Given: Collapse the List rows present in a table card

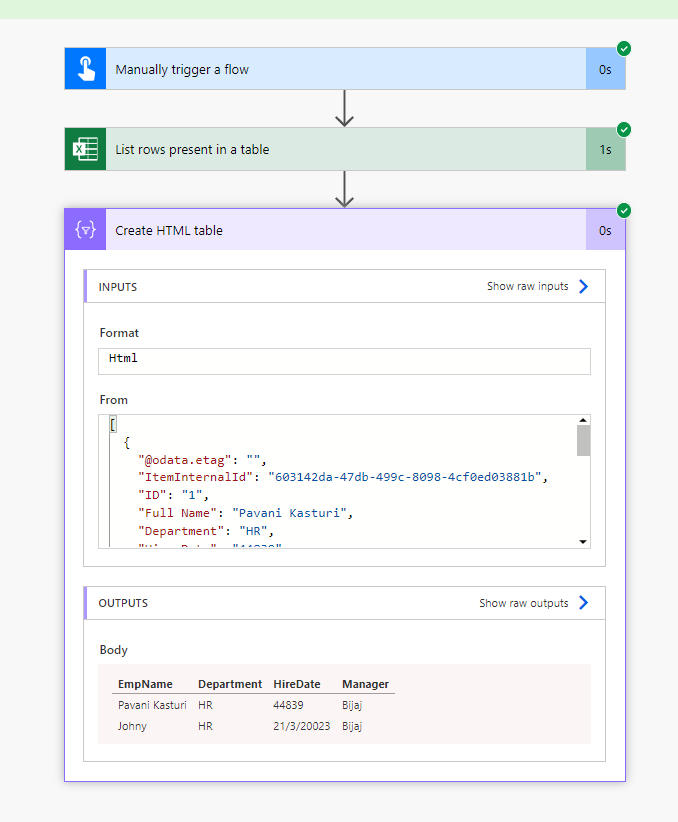Looking at the screenshot, I should coord(300,148).
